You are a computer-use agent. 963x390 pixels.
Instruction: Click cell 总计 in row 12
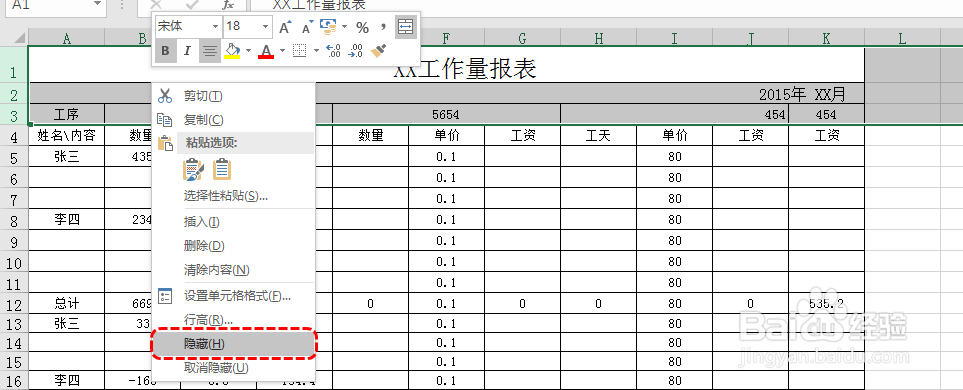point(66,303)
